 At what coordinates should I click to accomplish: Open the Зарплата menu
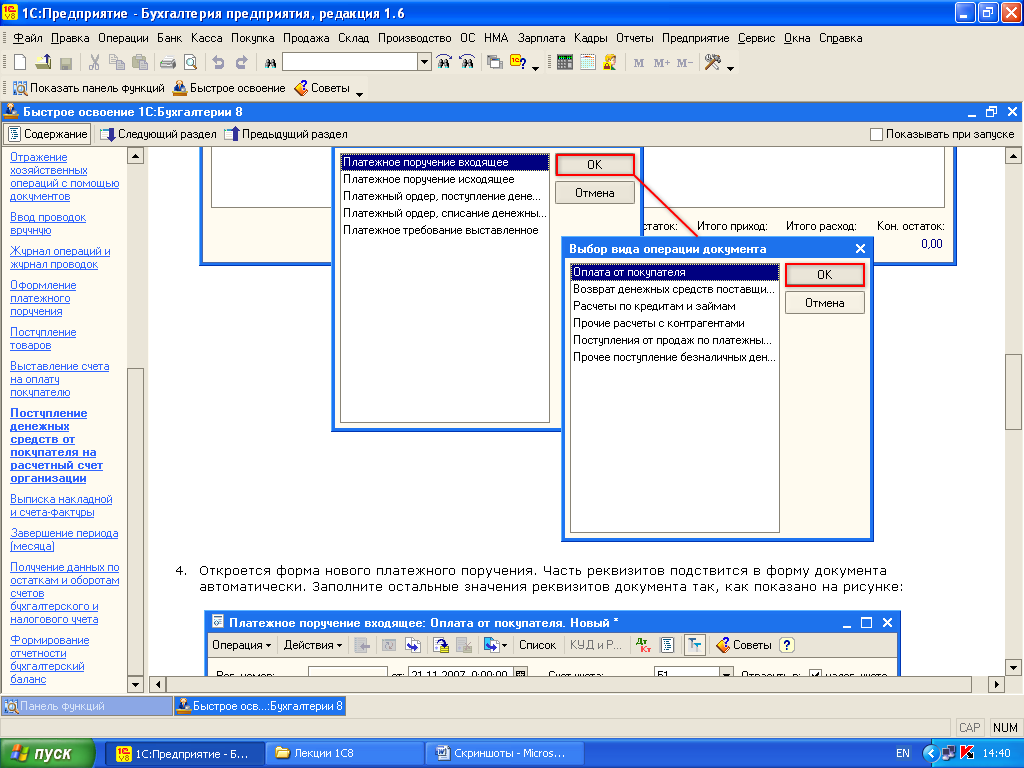541,38
